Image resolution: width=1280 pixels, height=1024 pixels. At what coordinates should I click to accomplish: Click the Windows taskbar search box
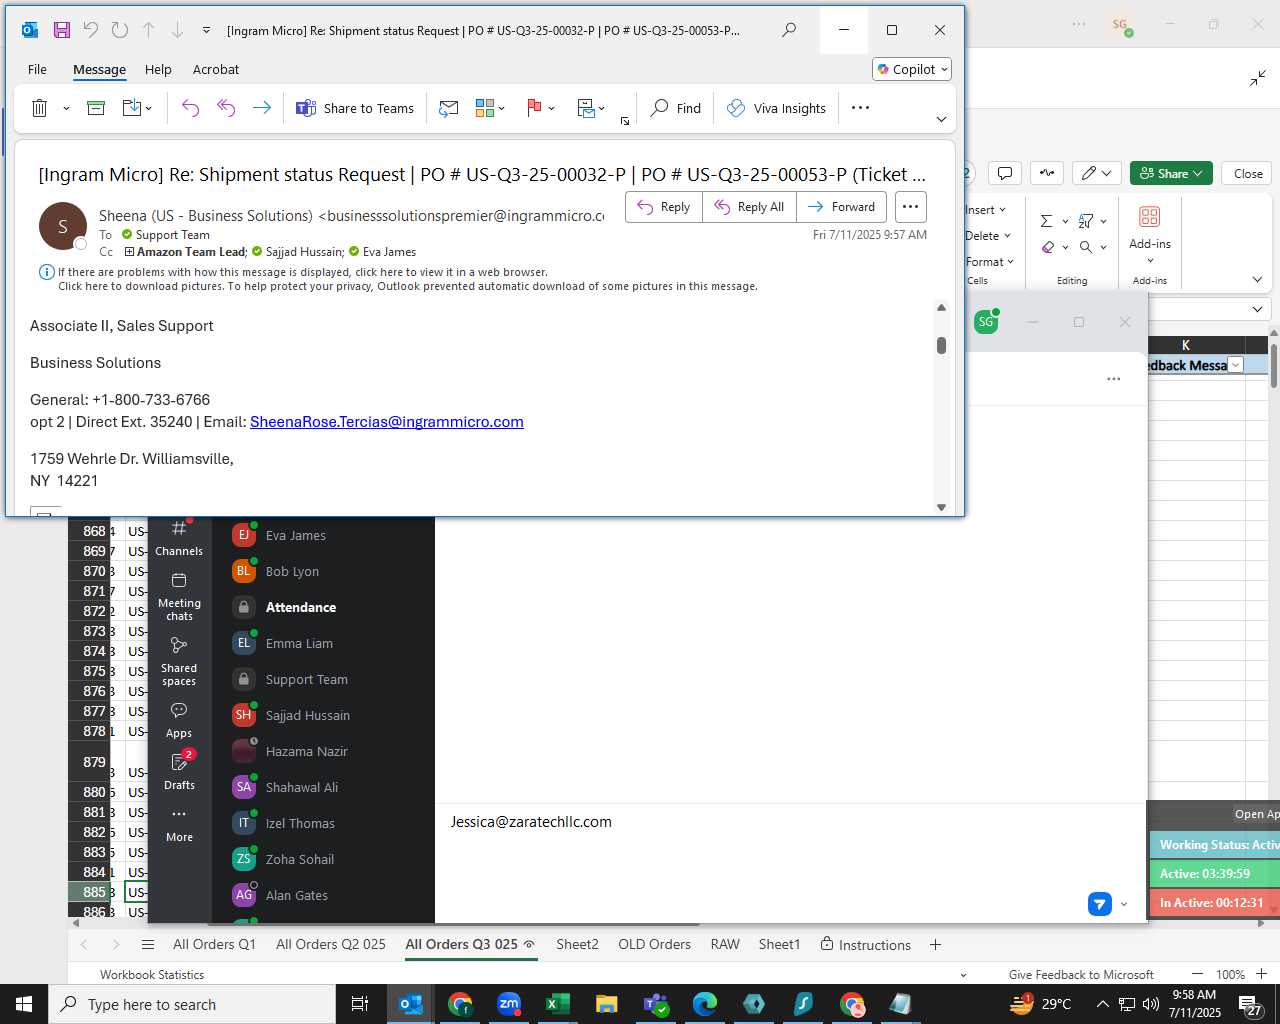(x=192, y=1004)
